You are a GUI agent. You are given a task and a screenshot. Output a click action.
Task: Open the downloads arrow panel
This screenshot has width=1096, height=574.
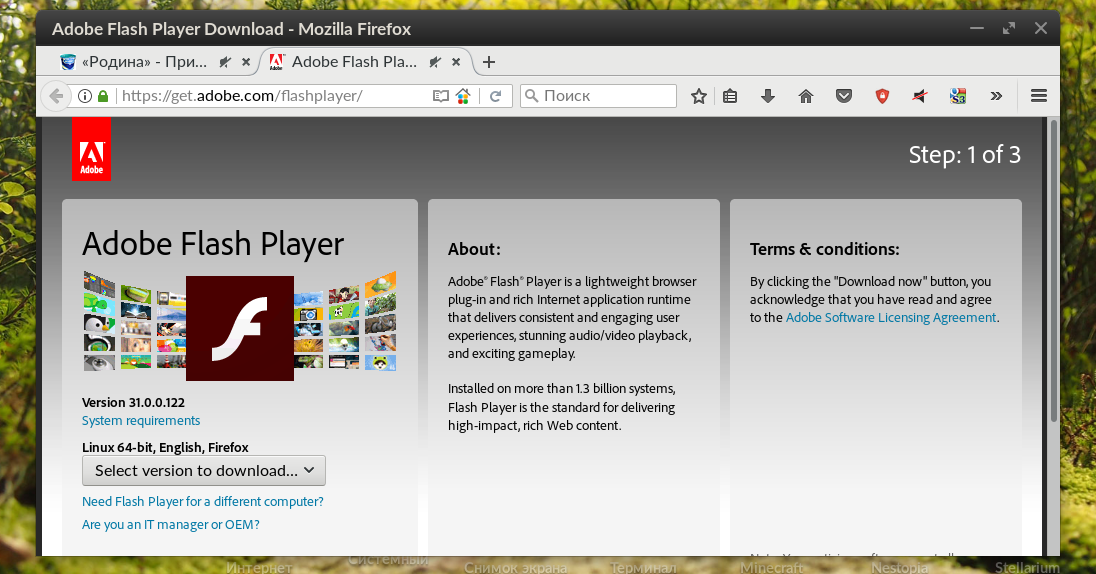[x=767, y=96]
